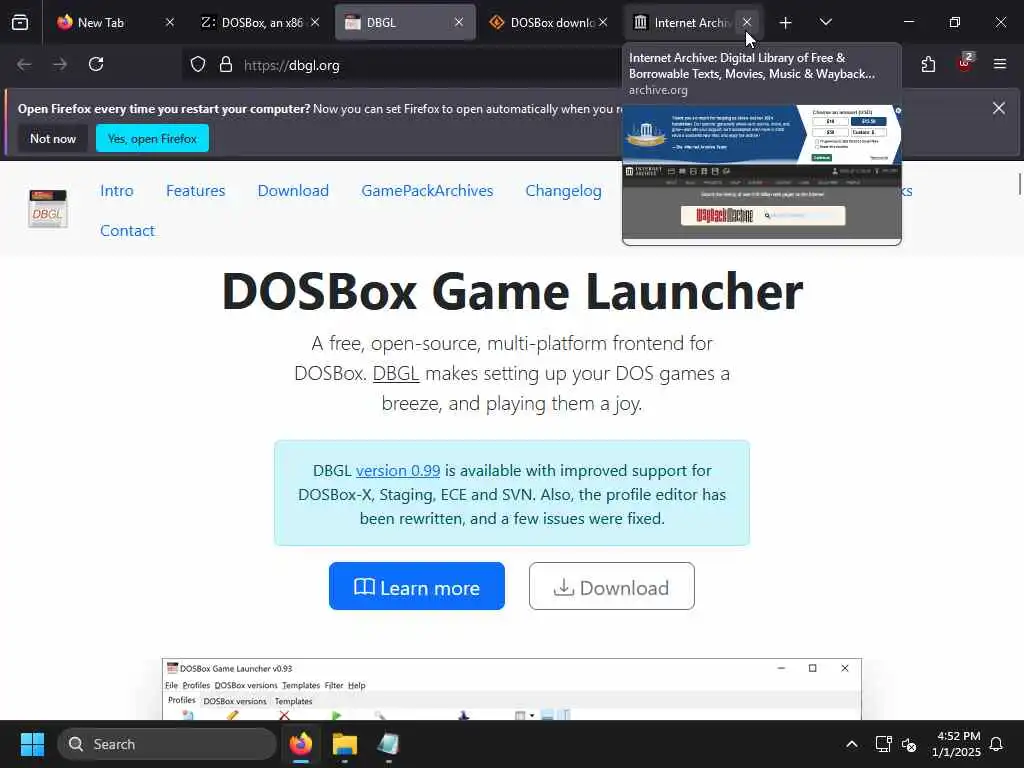Open the Firefox application menu
The height and width of the screenshot is (768, 1024).
point(1000,64)
